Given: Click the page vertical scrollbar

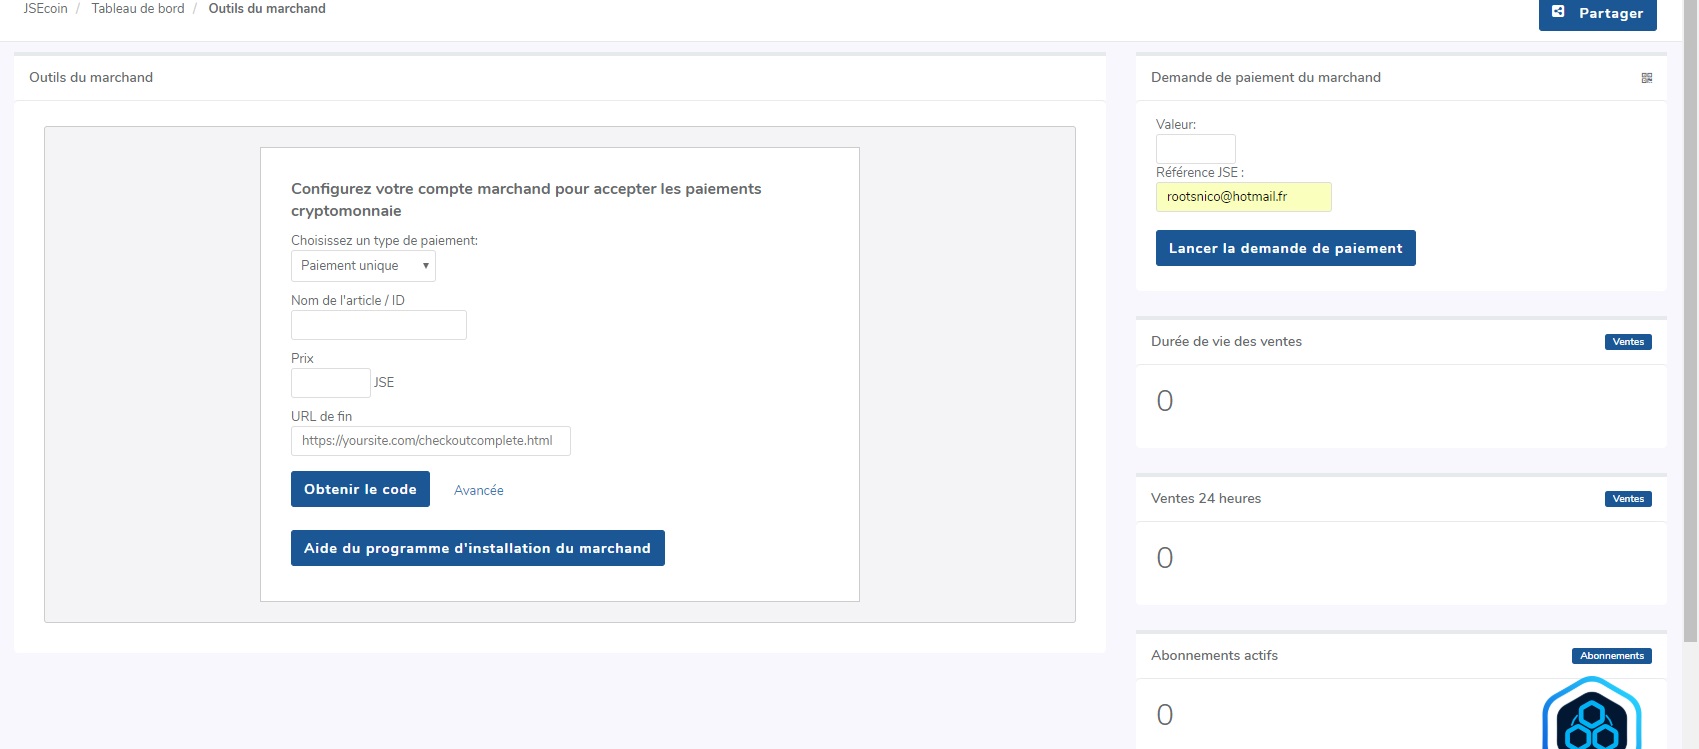Looking at the screenshot, I should [x=1690, y=320].
